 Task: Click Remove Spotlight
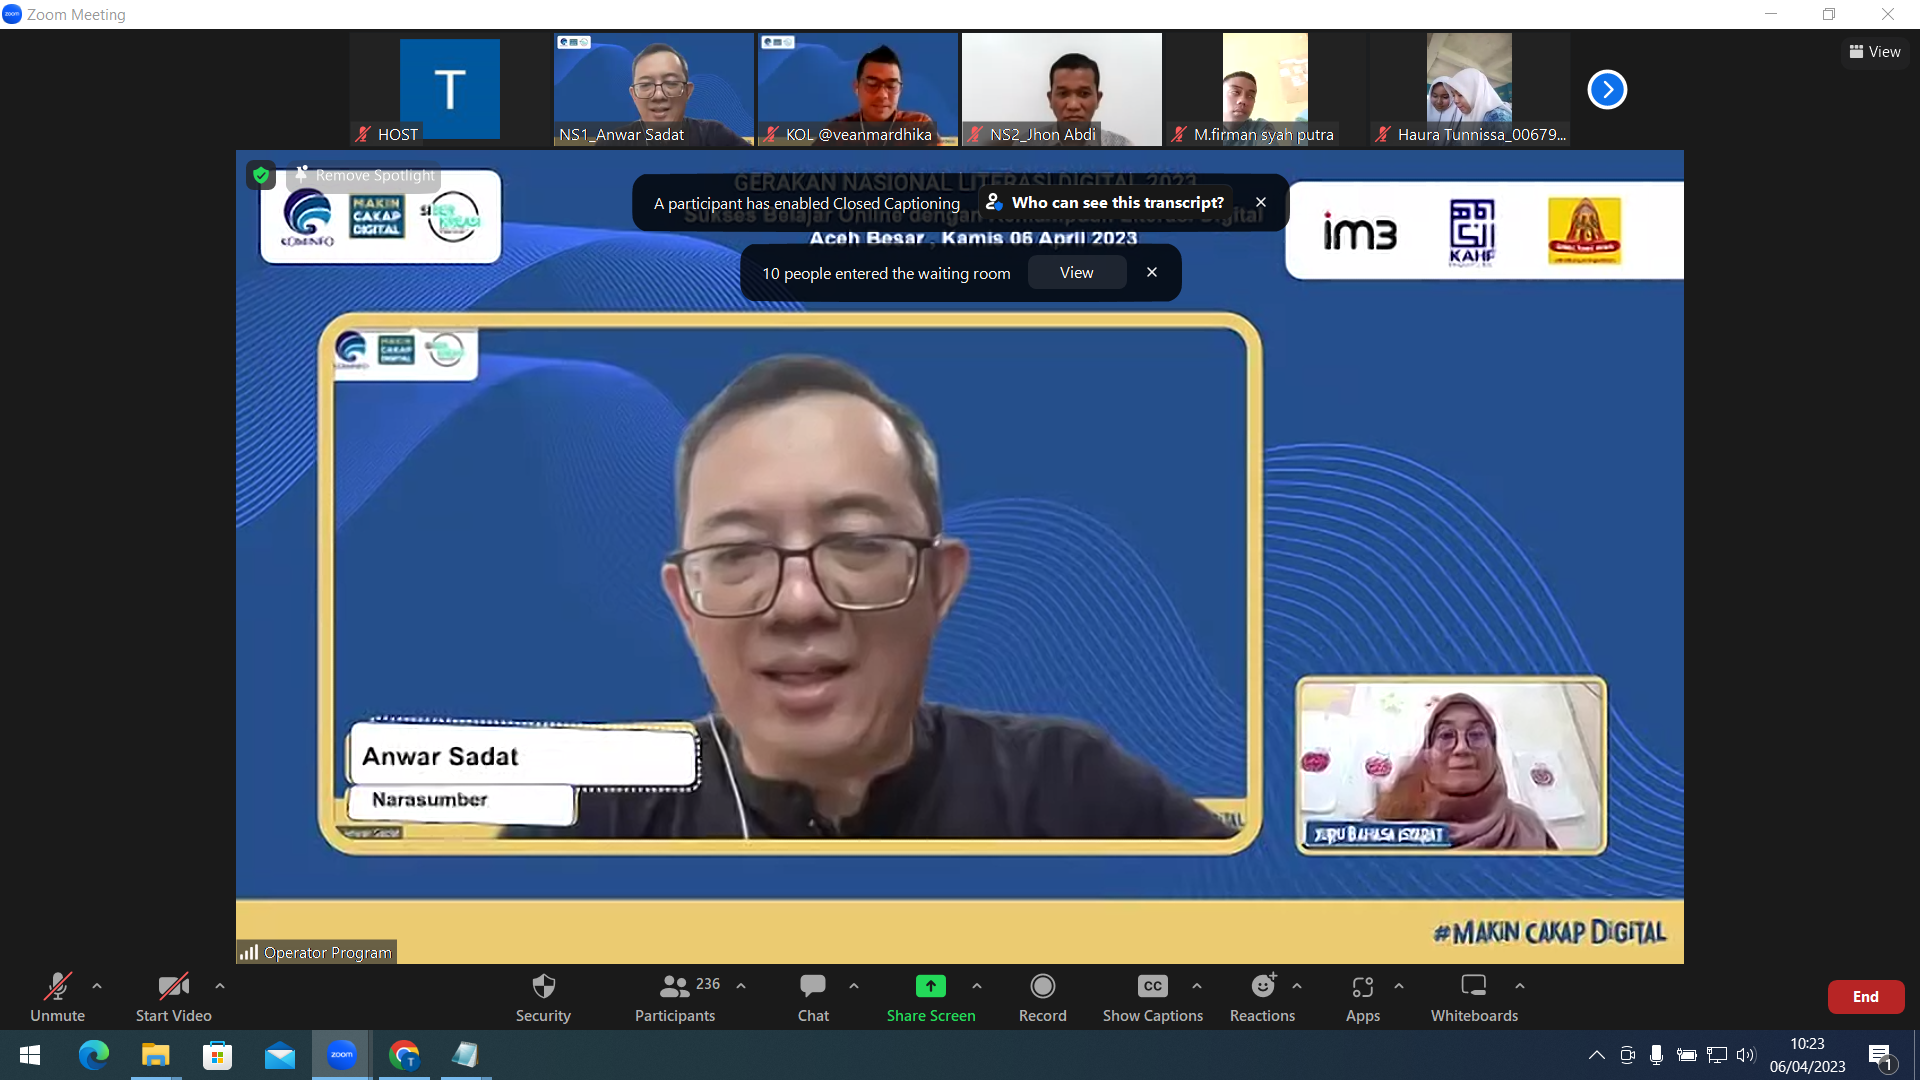tap(365, 175)
